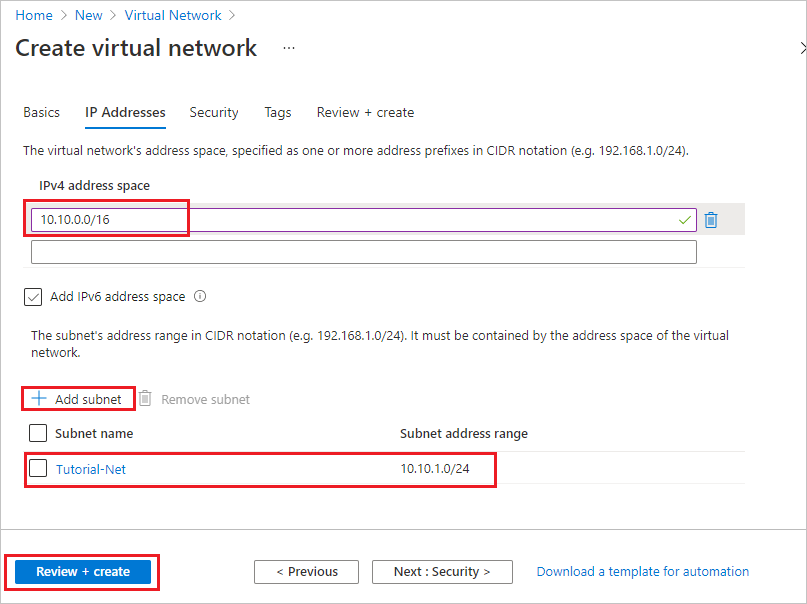Click the Review + create button
The width and height of the screenshot is (807, 604).
81,571
